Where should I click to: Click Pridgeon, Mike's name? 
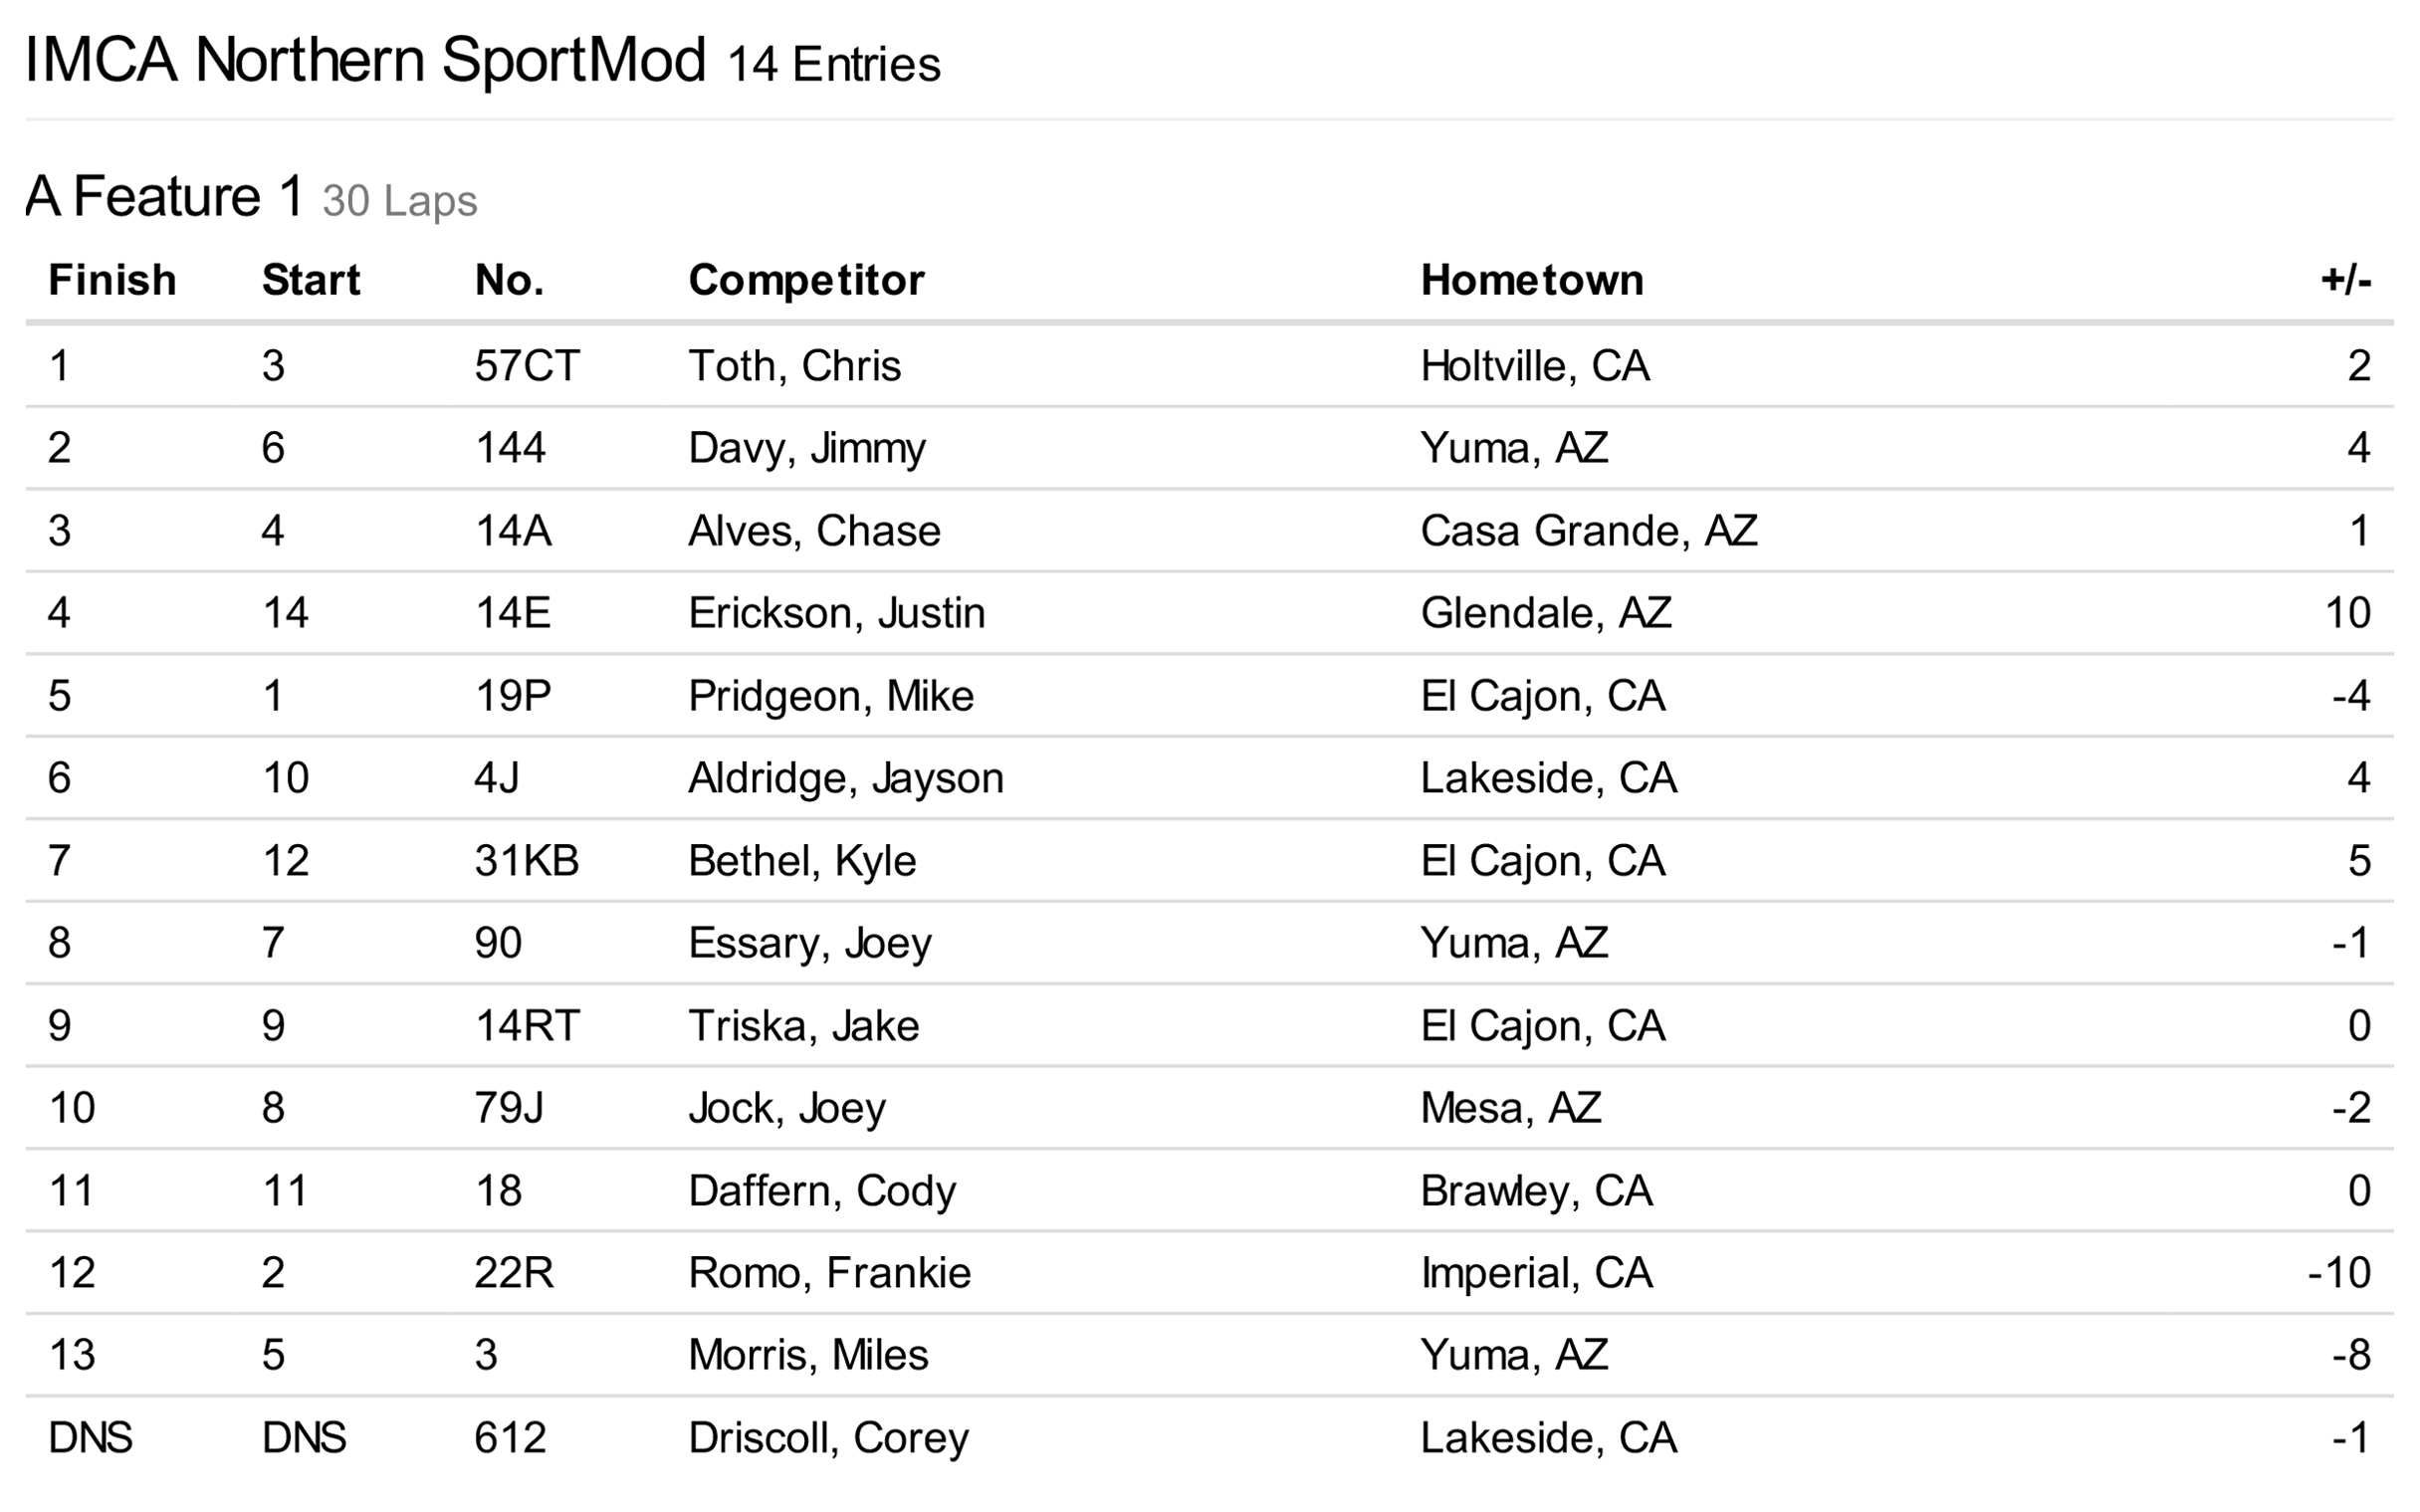830,696
